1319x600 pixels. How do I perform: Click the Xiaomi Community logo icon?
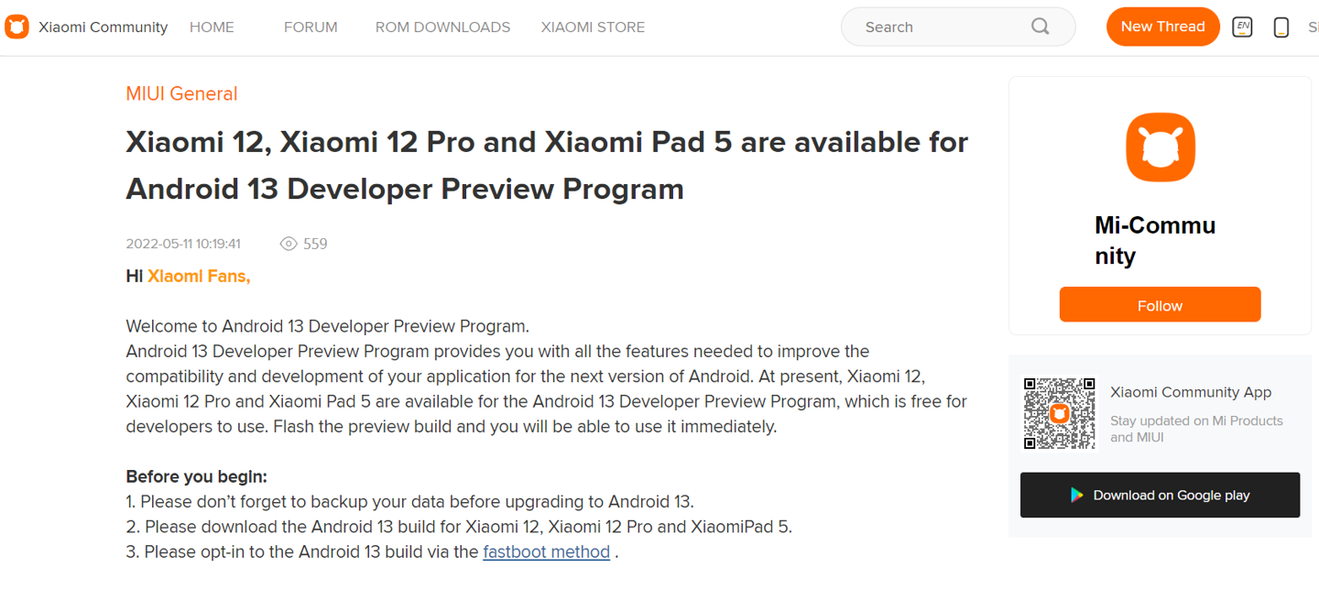[x=17, y=27]
